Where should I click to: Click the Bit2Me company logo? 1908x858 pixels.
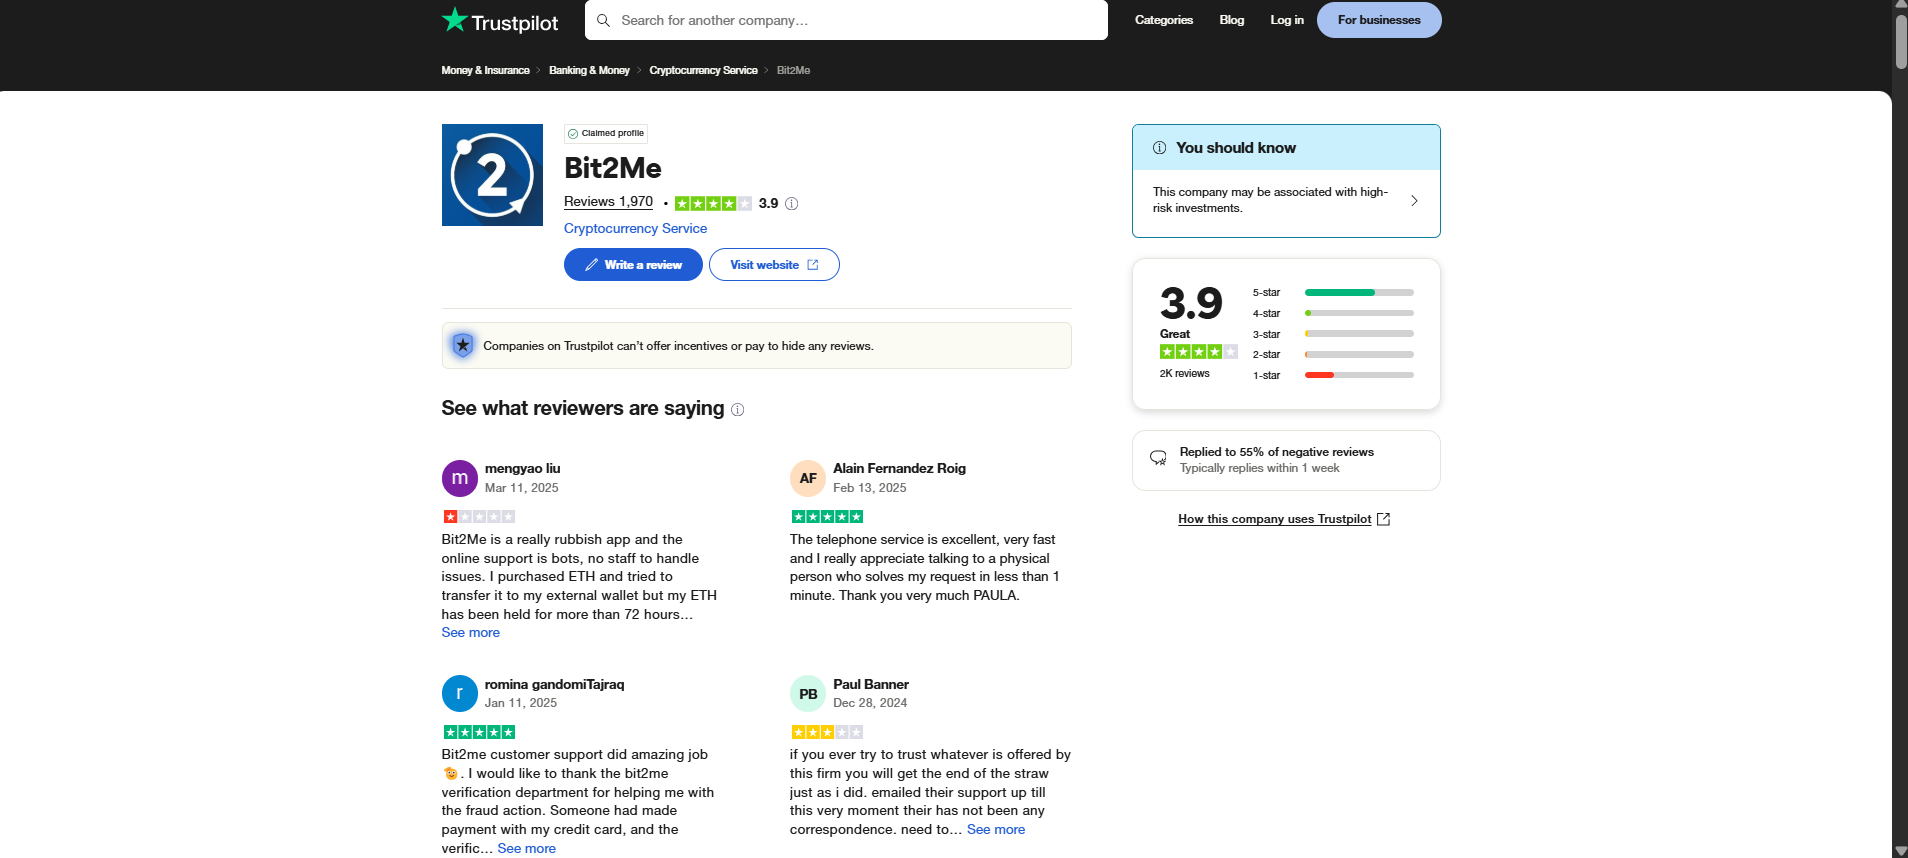492,175
